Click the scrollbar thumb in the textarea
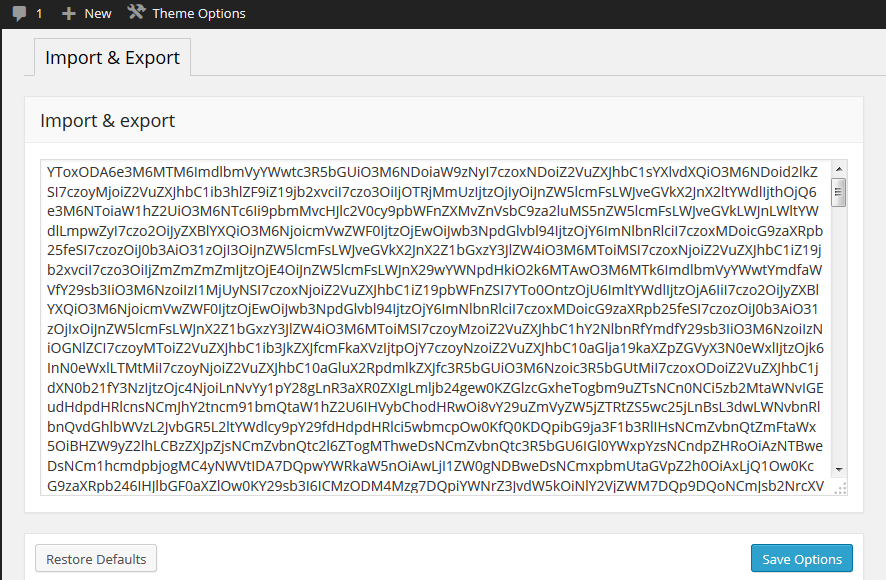 (839, 191)
